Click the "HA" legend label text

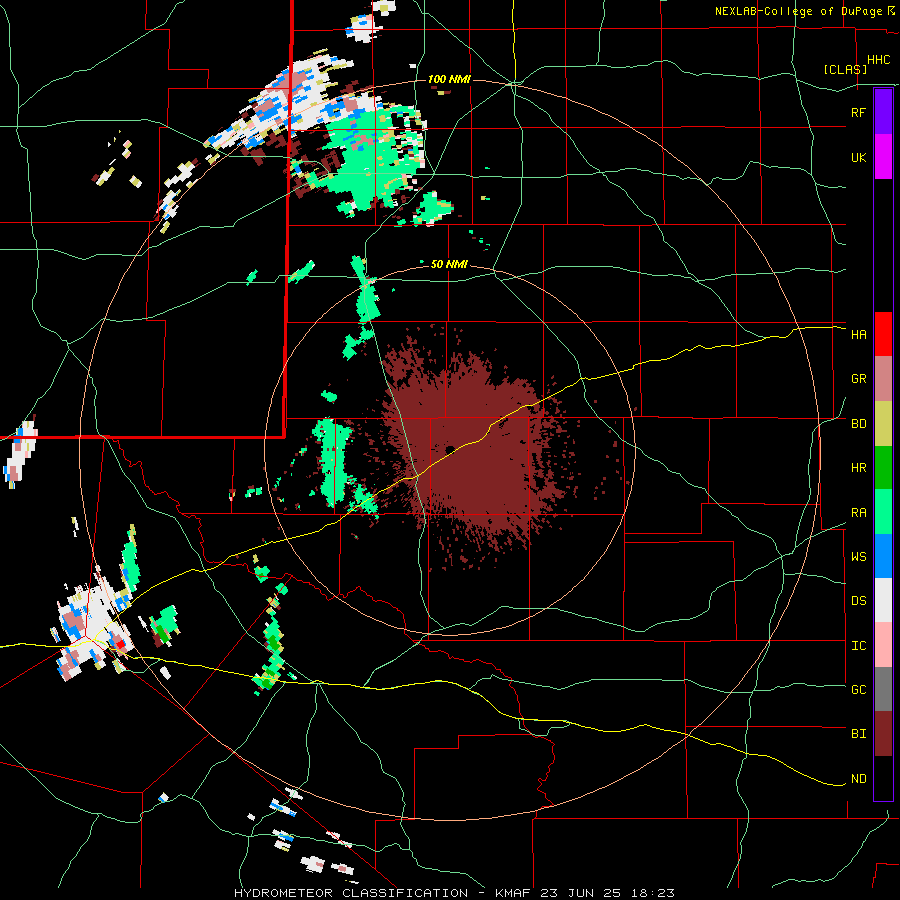pyautogui.click(x=859, y=335)
